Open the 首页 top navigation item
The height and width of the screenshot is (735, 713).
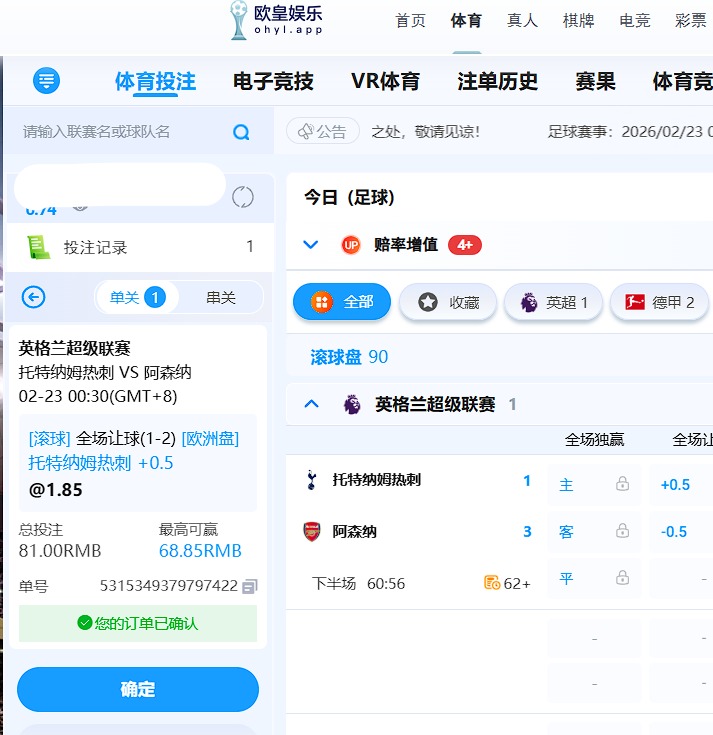pyautogui.click(x=410, y=21)
